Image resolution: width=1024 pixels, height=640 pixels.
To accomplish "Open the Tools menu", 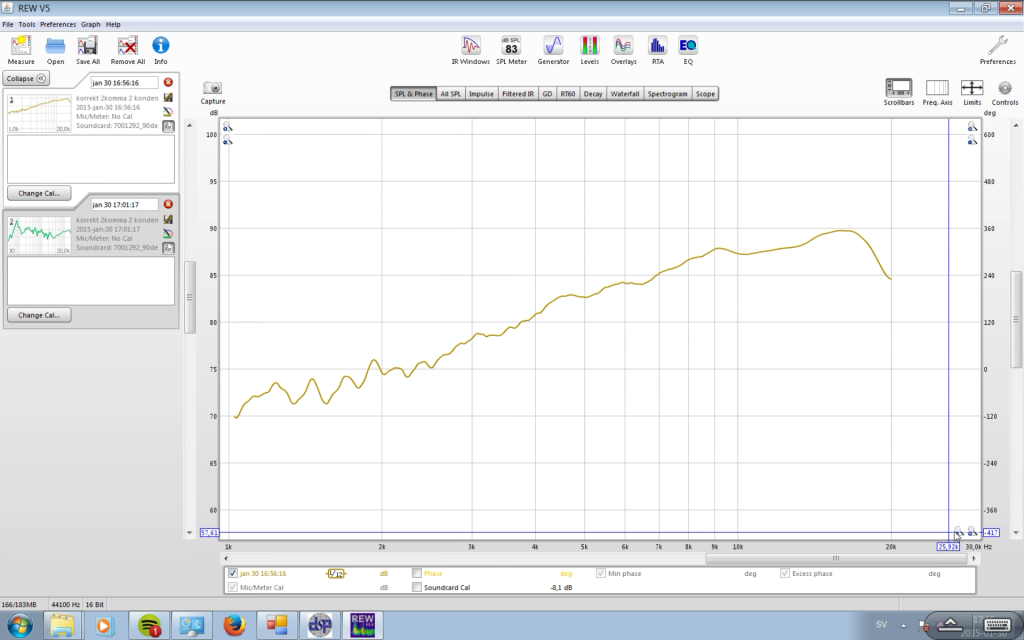I will coord(27,24).
